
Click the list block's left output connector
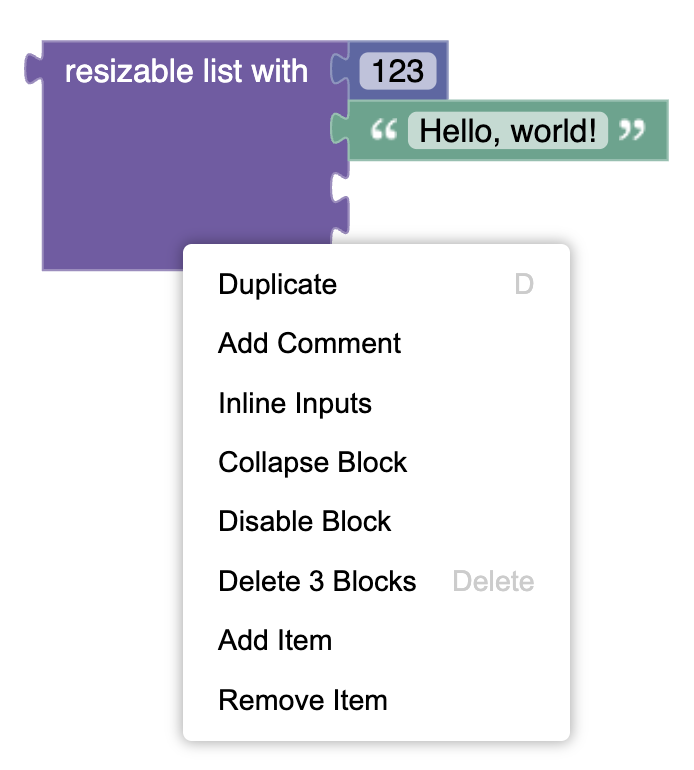pyautogui.click(x=34, y=68)
